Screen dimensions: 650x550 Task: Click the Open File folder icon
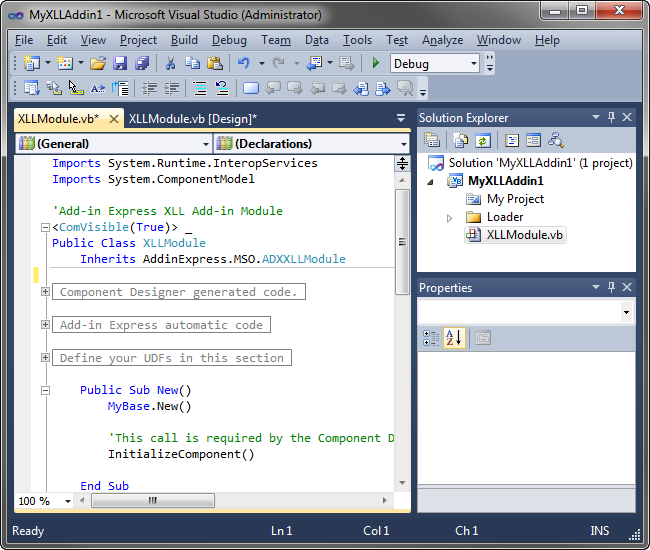[97, 63]
